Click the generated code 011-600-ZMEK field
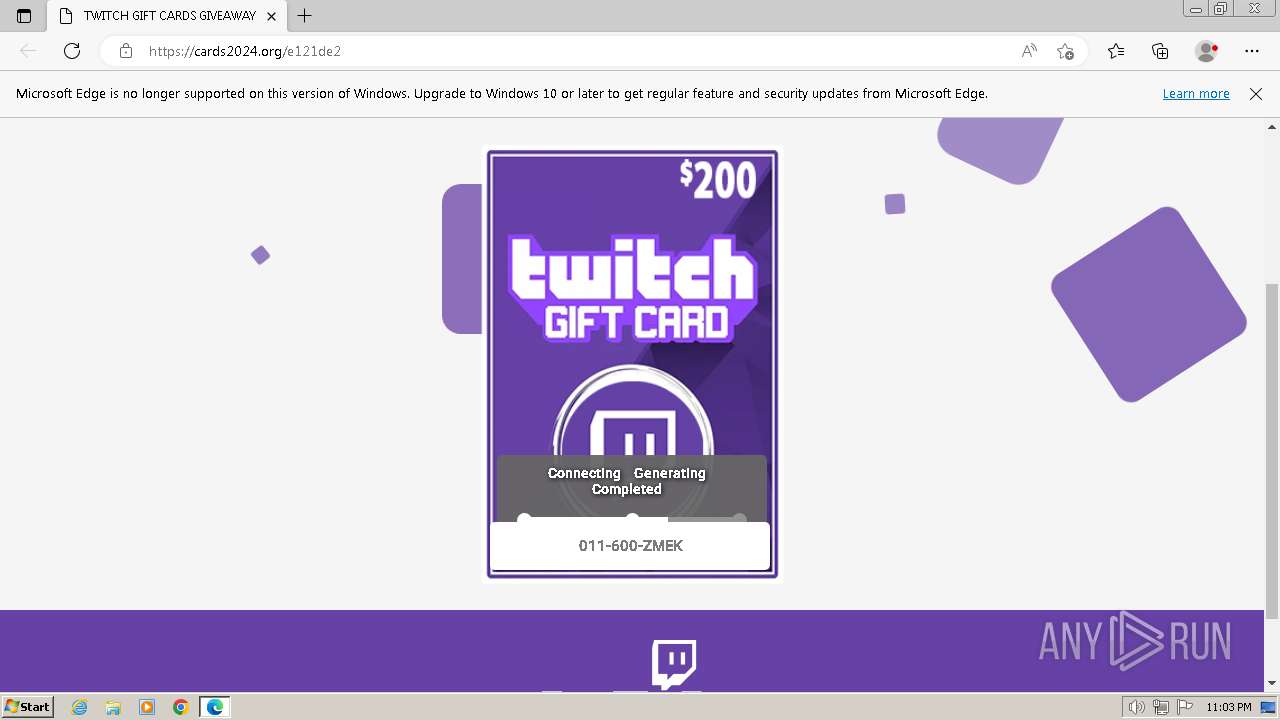Screen dimensions: 1280x720 [x=630, y=546]
